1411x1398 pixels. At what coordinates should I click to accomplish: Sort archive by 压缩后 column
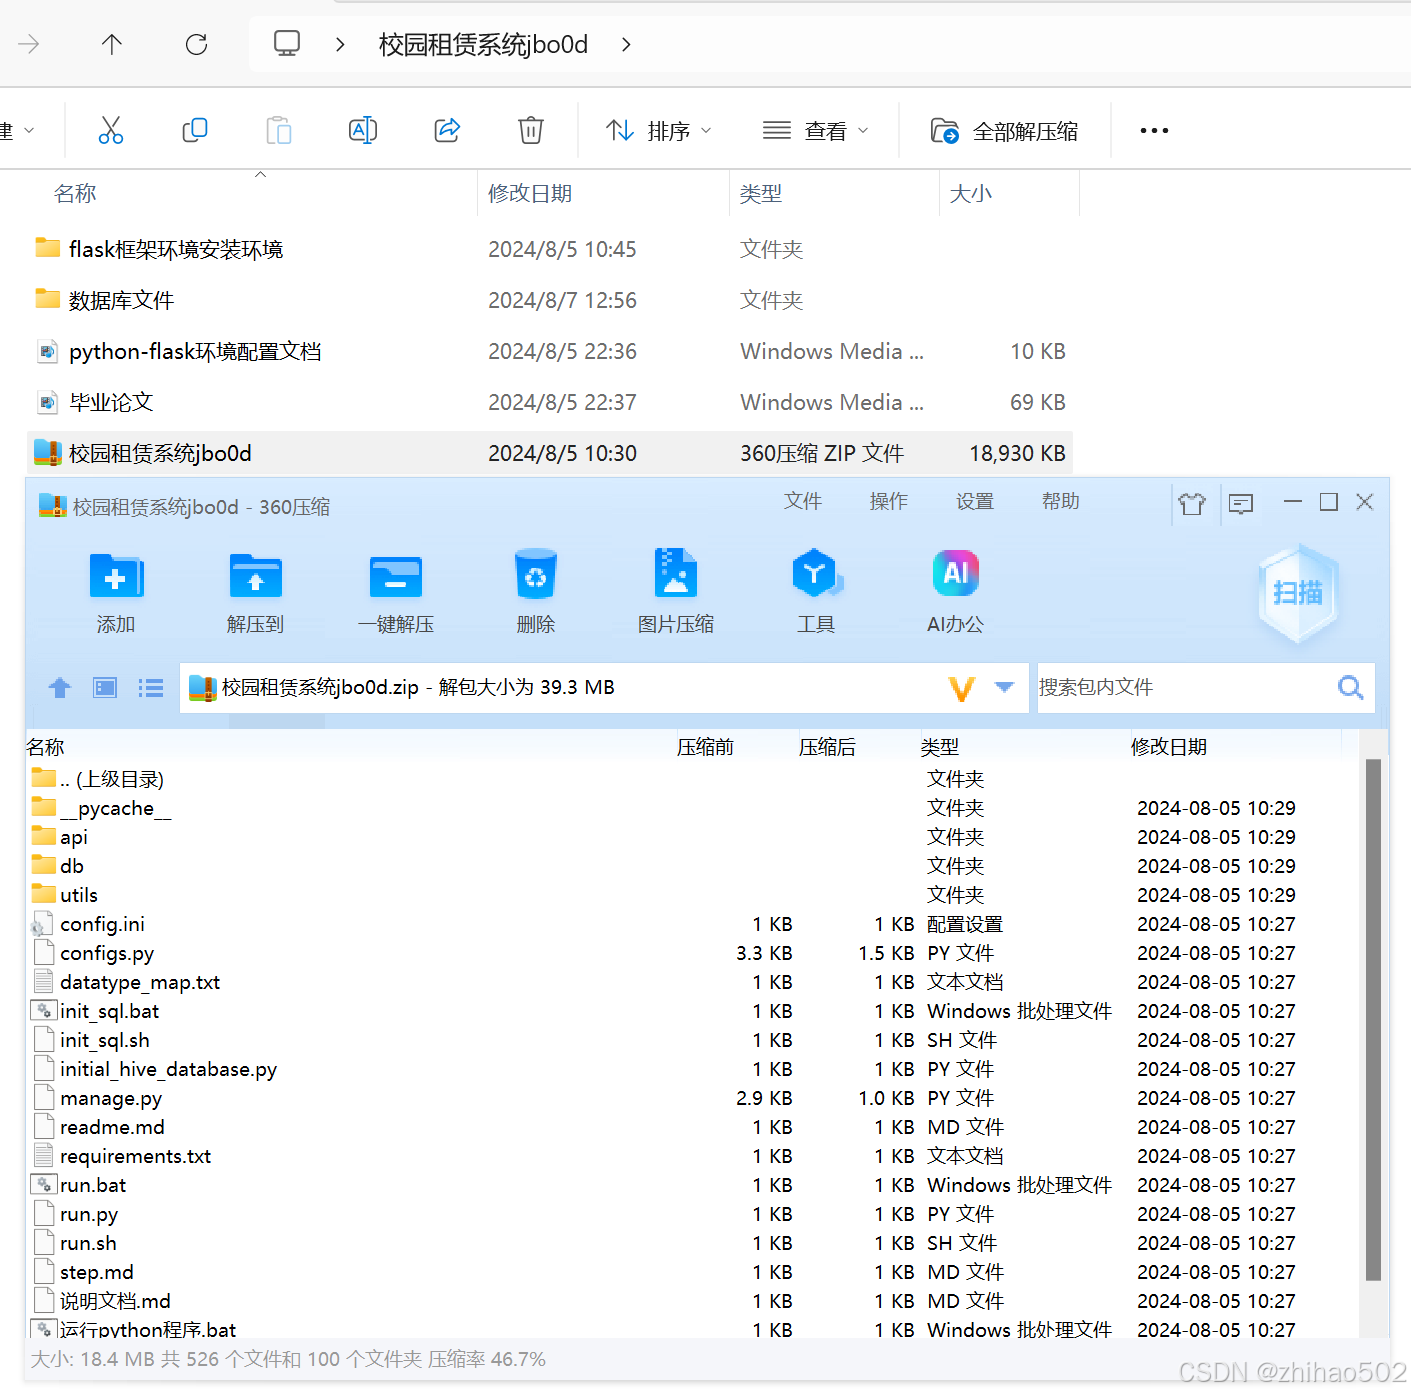(827, 747)
